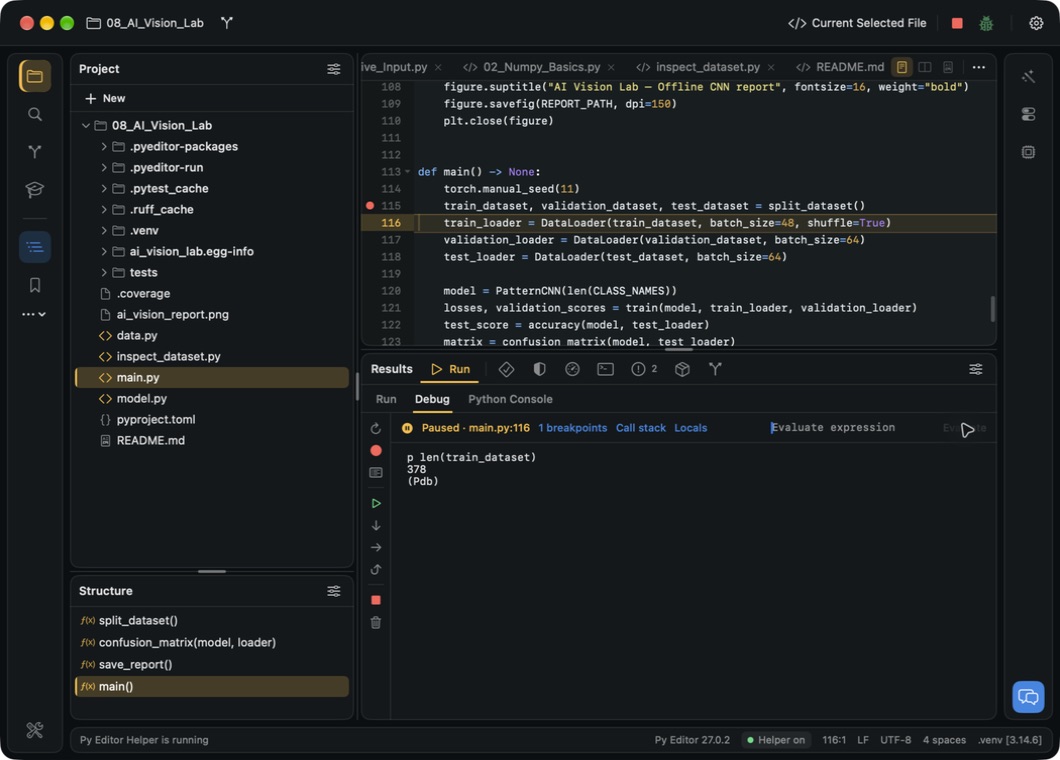Expand the tests folder

103,272
